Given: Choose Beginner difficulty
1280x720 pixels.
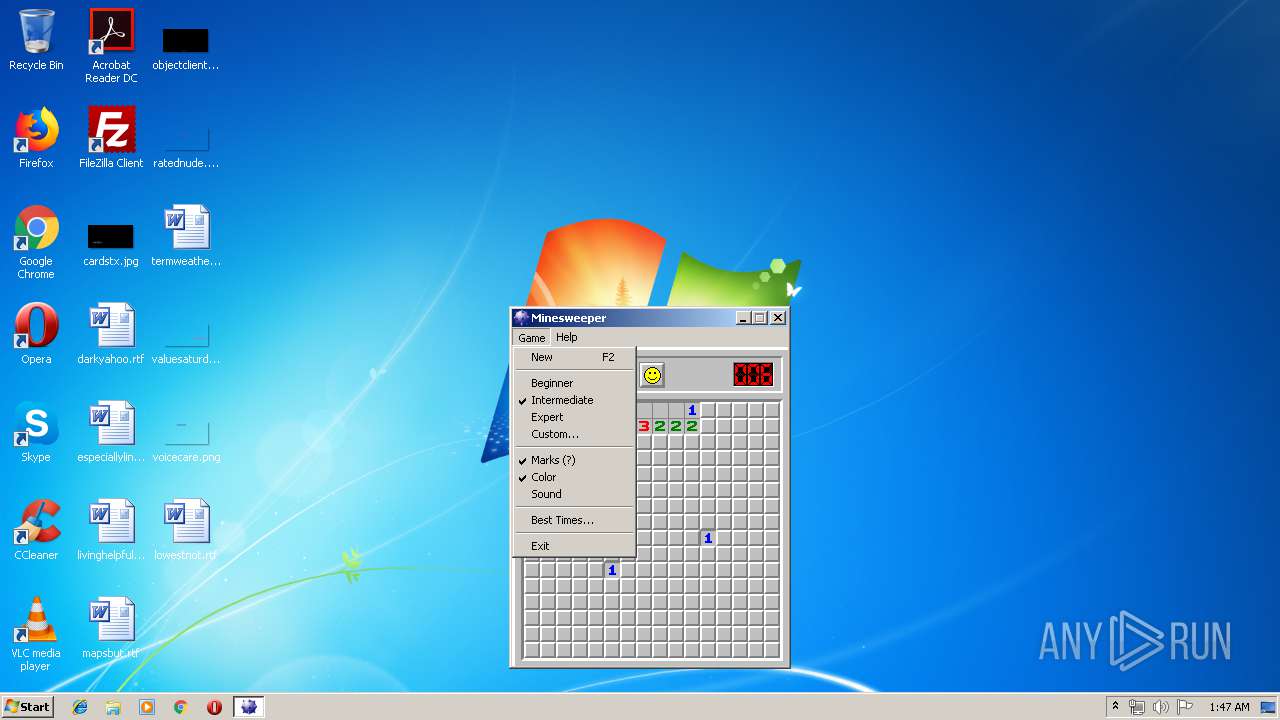Looking at the screenshot, I should [574, 383].
